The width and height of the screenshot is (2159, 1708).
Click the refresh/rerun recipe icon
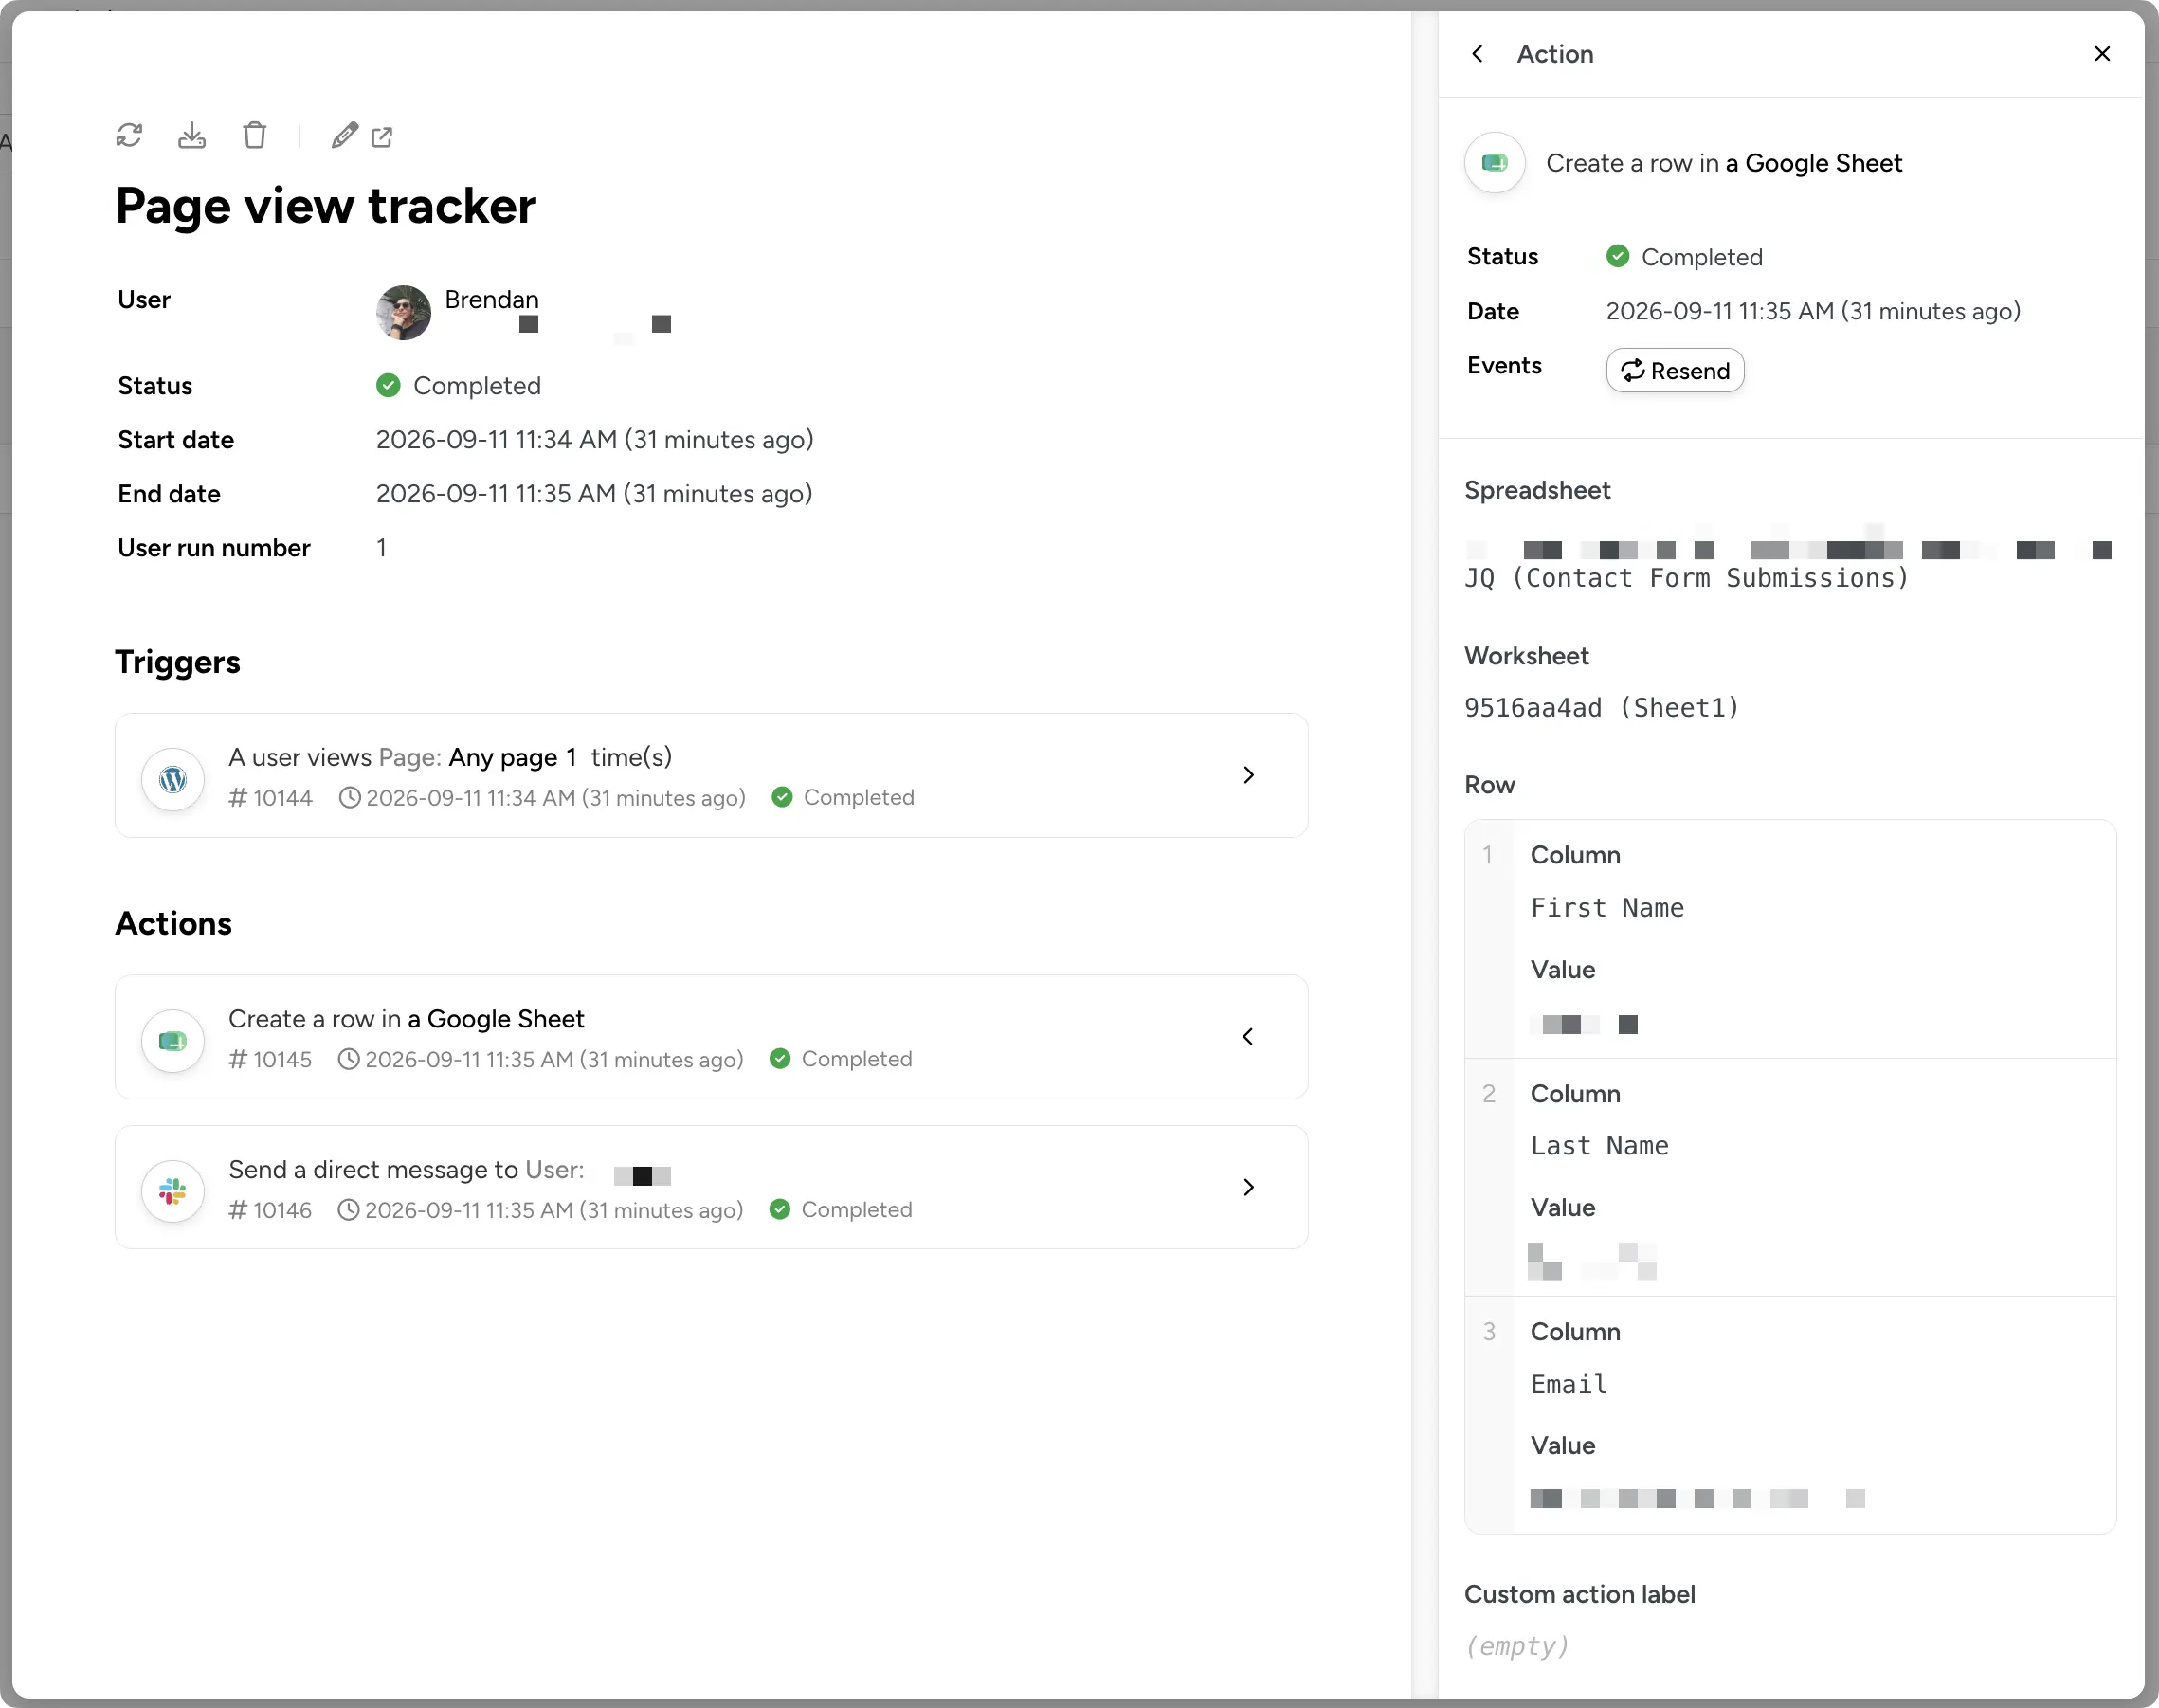tap(129, 135)
